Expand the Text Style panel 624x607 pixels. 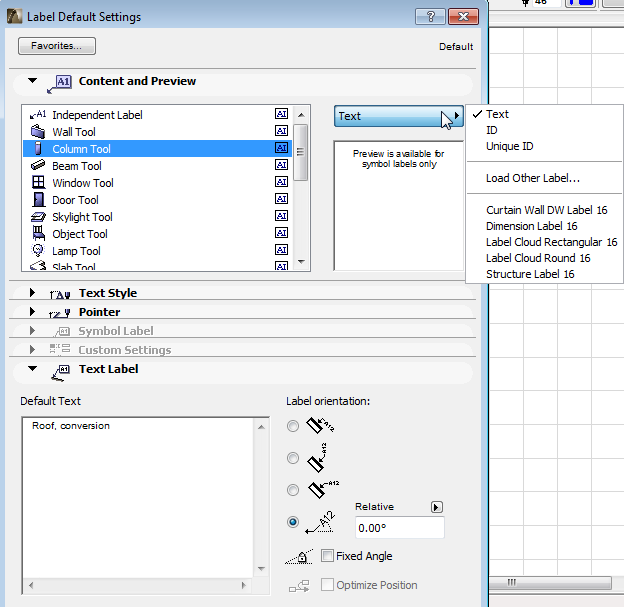coord(33,293)
